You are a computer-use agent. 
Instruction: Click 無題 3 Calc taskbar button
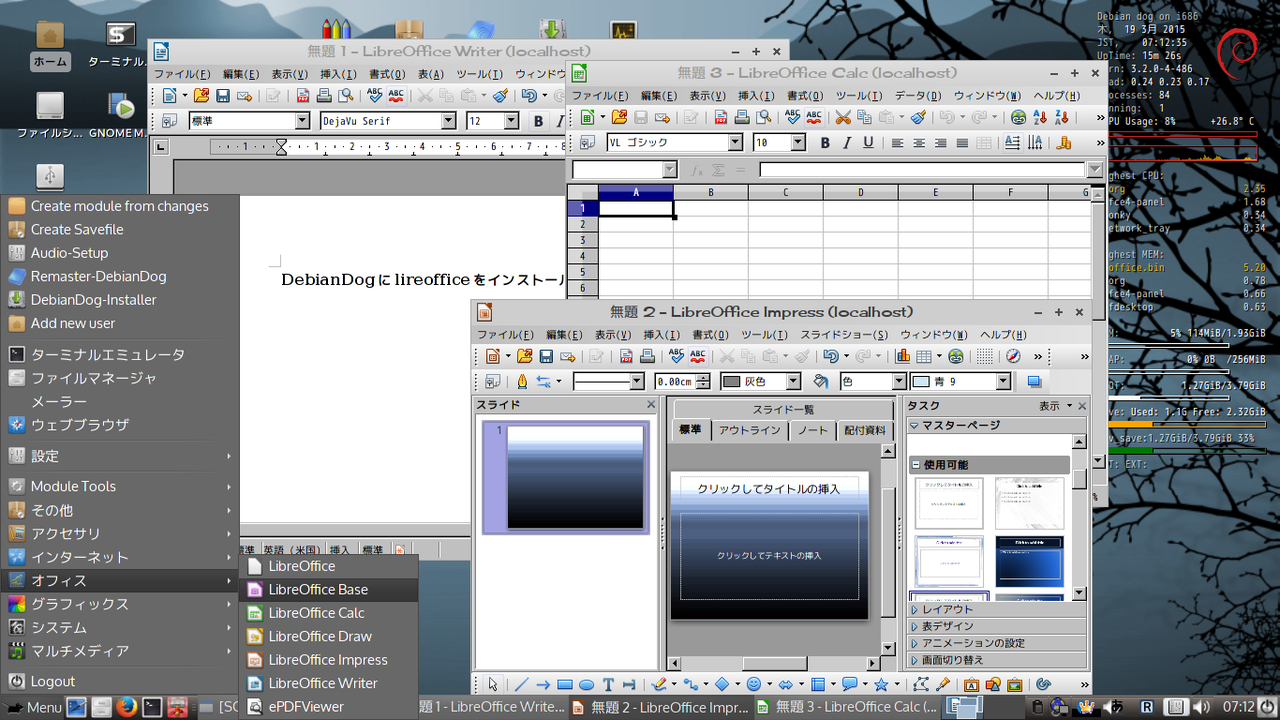point(847,707)
